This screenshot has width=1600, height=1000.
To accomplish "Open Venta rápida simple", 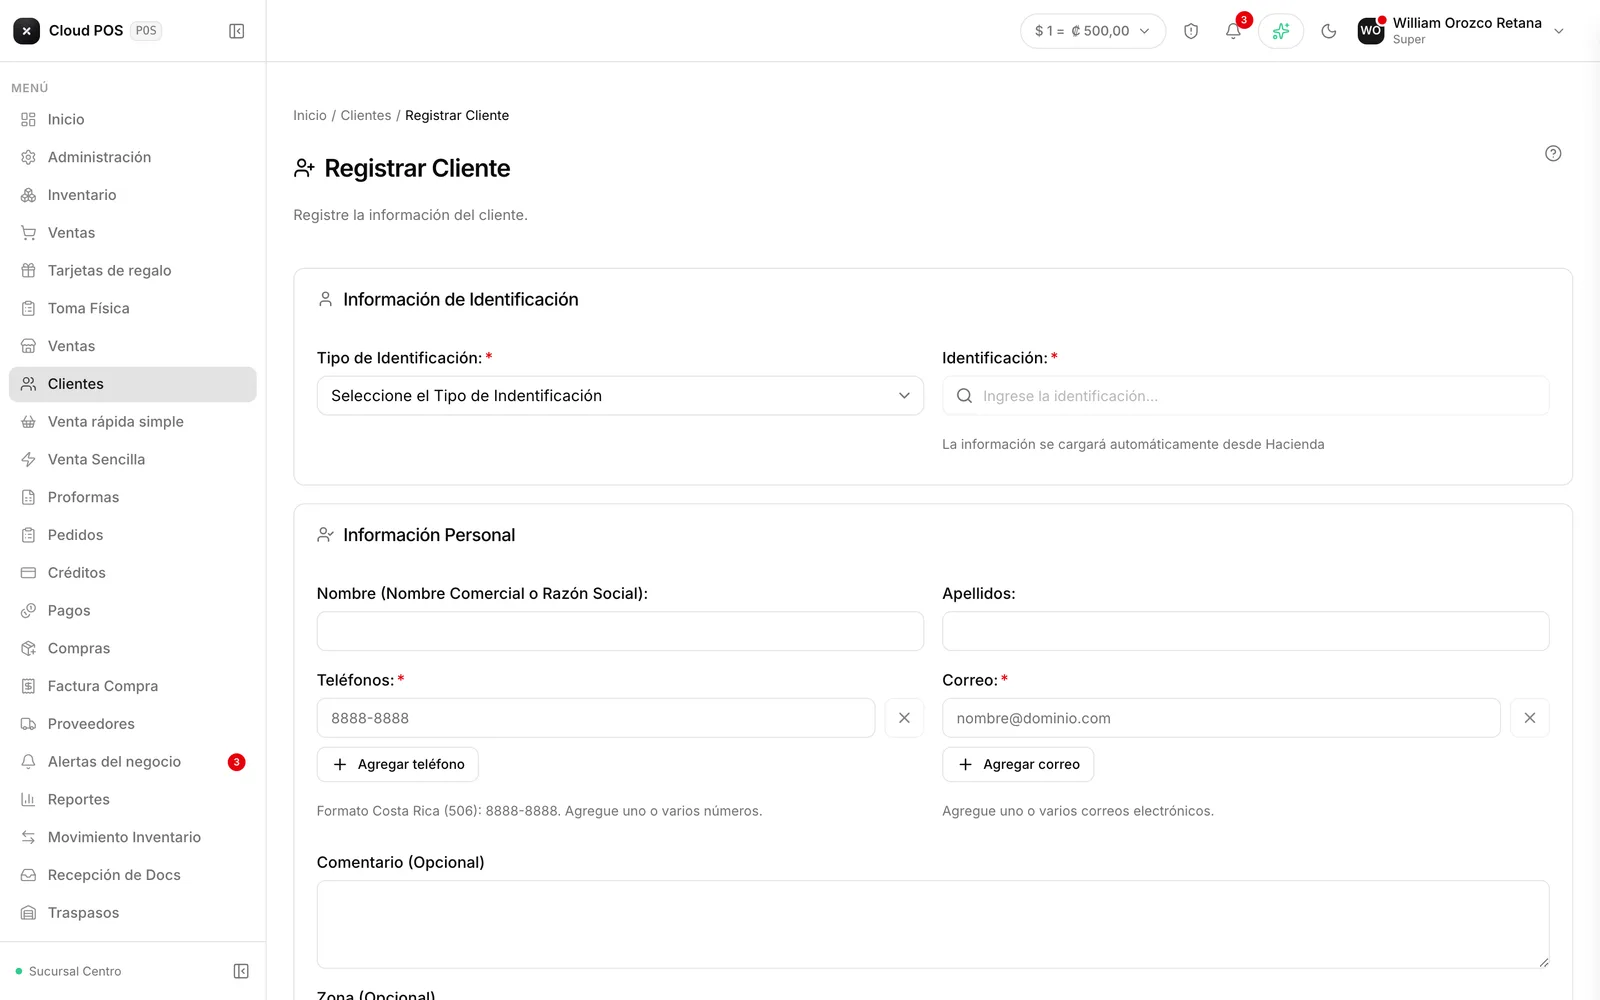I will [133, 422].
